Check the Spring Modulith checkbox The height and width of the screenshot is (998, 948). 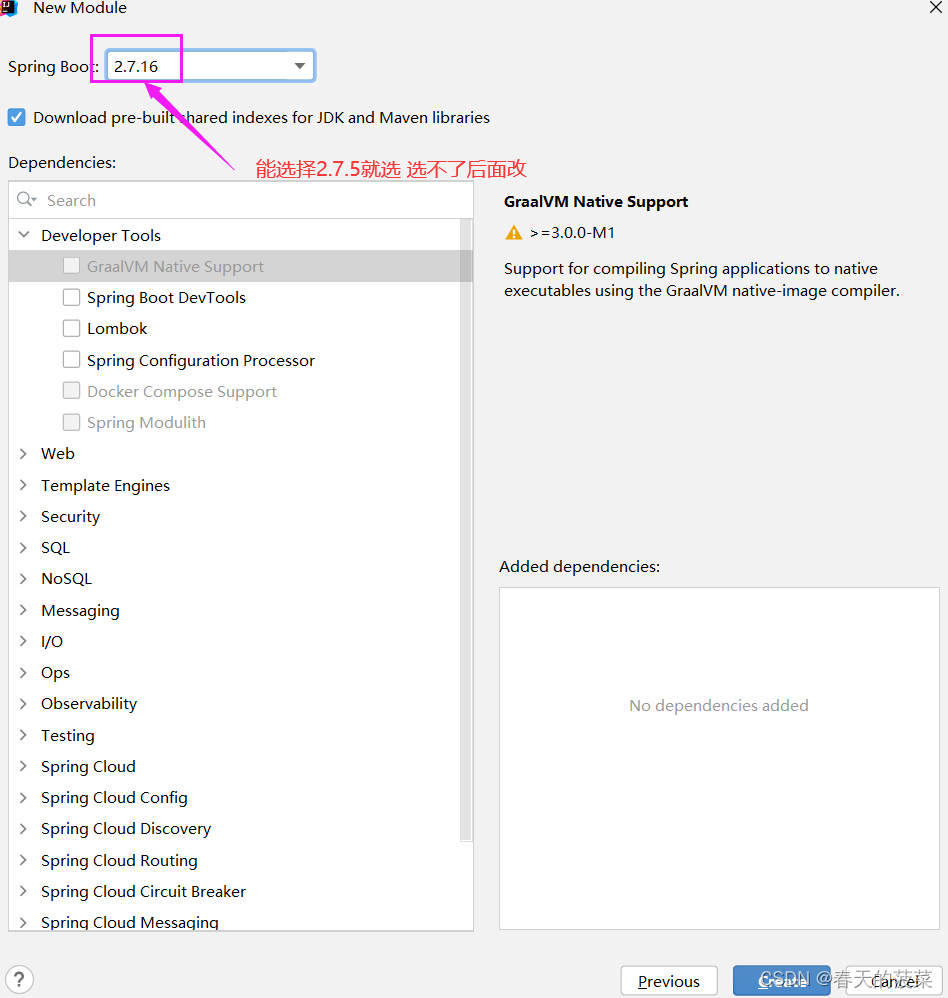71,422
